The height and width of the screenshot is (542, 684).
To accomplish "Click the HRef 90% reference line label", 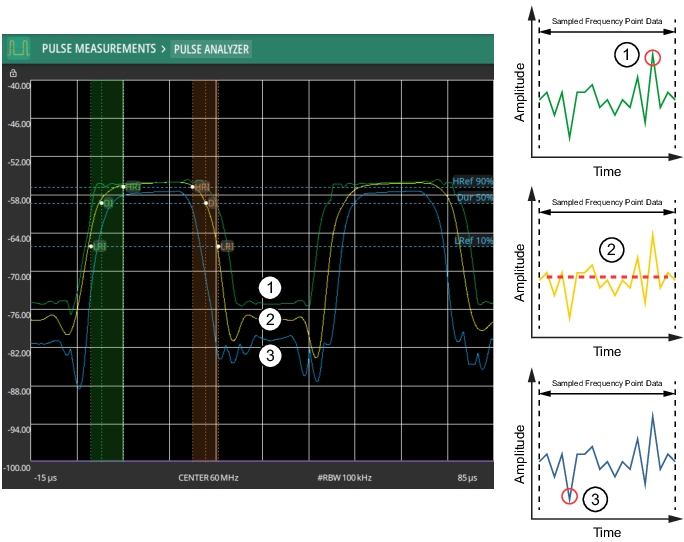I will pos(473,180).
